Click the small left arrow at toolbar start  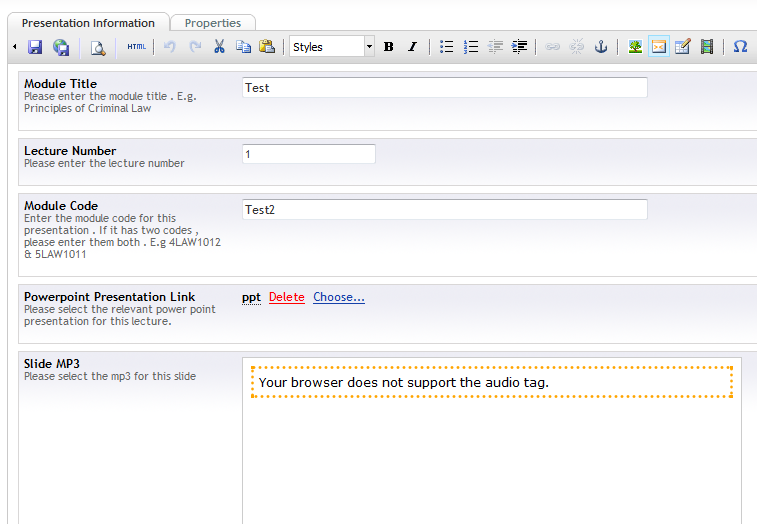click(15, 47)
